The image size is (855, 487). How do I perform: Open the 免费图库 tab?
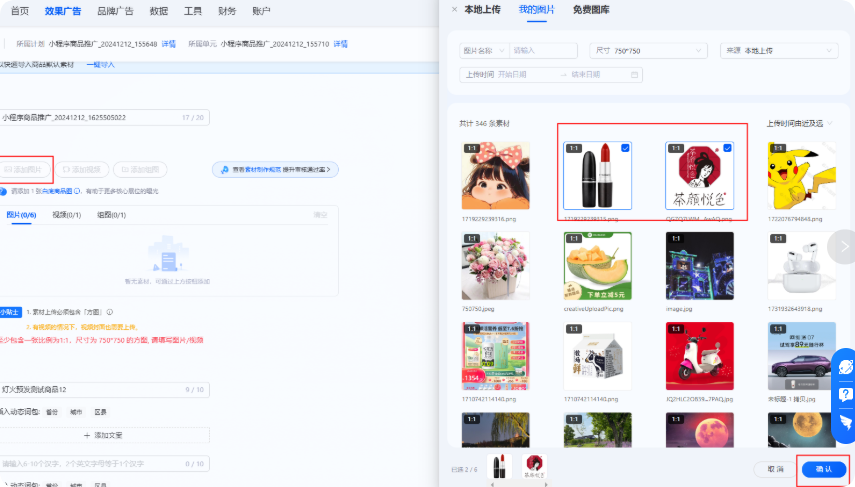(591, 9)
